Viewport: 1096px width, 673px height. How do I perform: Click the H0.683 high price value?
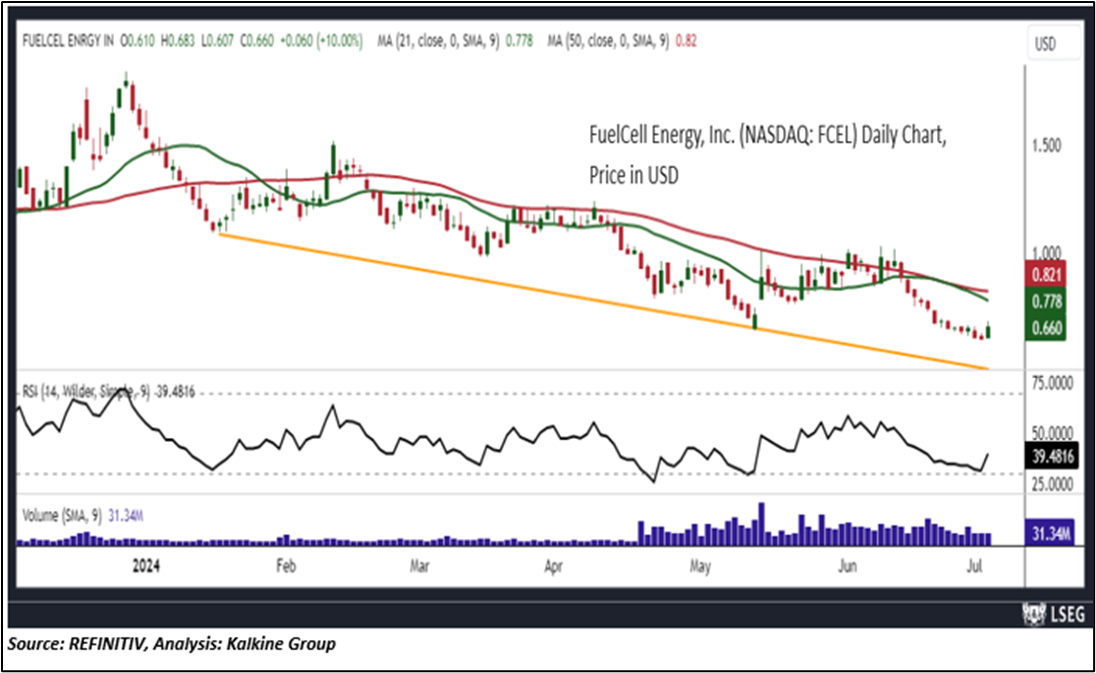(x=178, y=41)
